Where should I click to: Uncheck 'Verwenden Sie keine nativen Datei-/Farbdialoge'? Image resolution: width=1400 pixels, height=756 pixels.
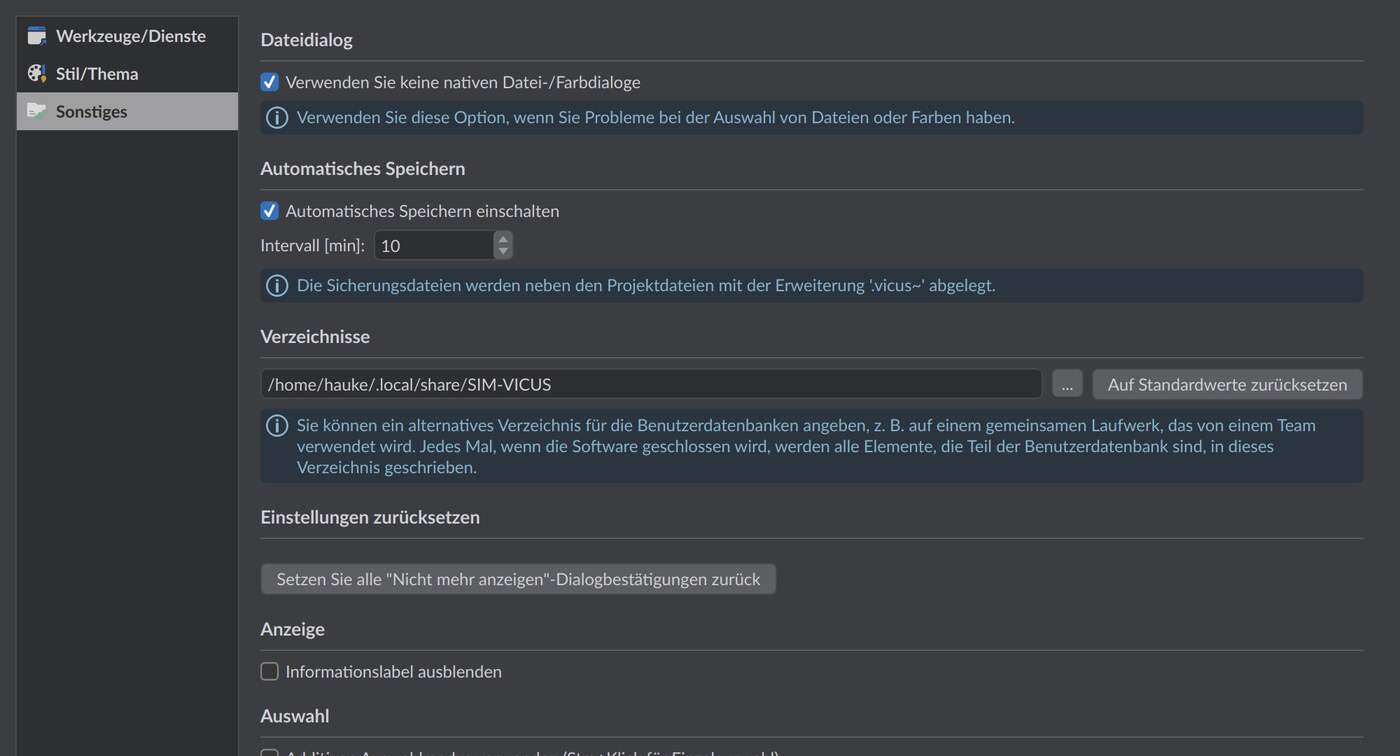[269, 82]
